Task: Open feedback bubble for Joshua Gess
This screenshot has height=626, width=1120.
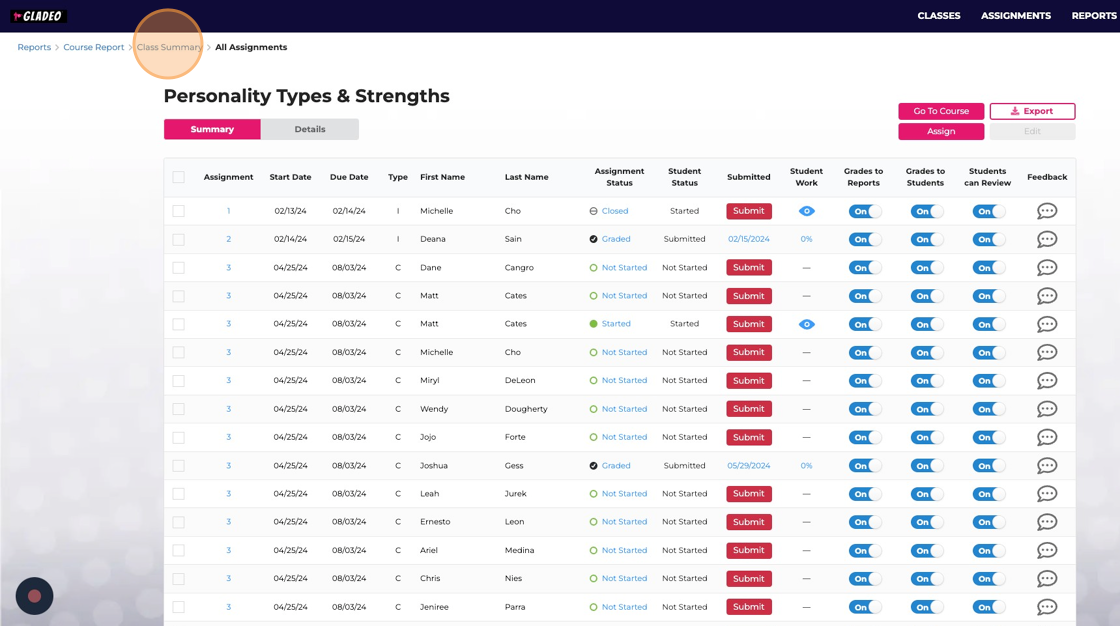Action: [1046, 465]
